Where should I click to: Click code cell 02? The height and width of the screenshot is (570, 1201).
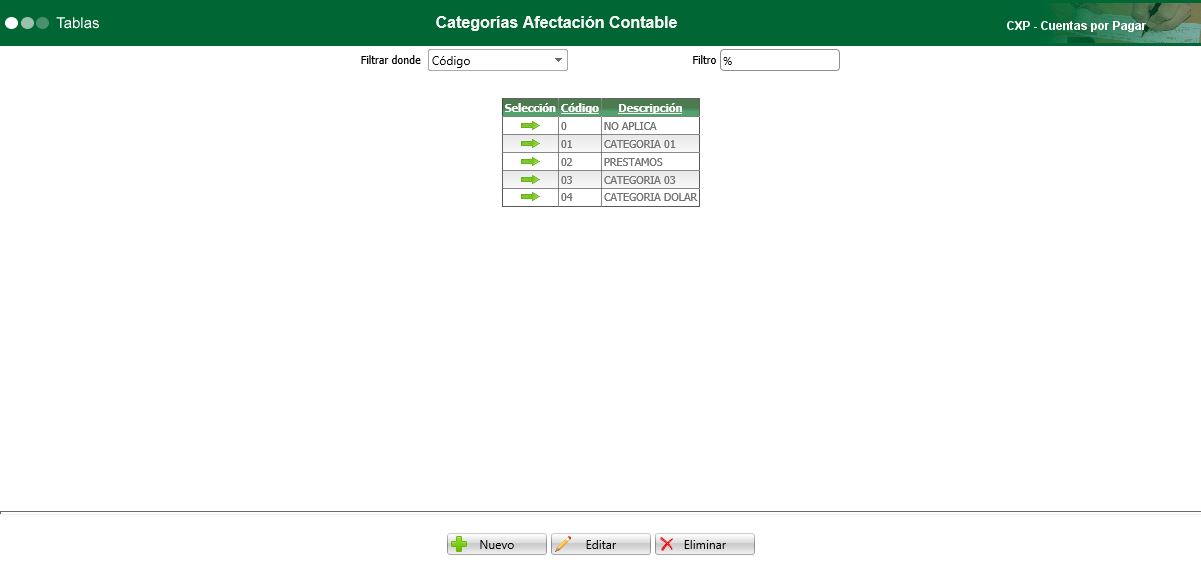pos(580,162)
